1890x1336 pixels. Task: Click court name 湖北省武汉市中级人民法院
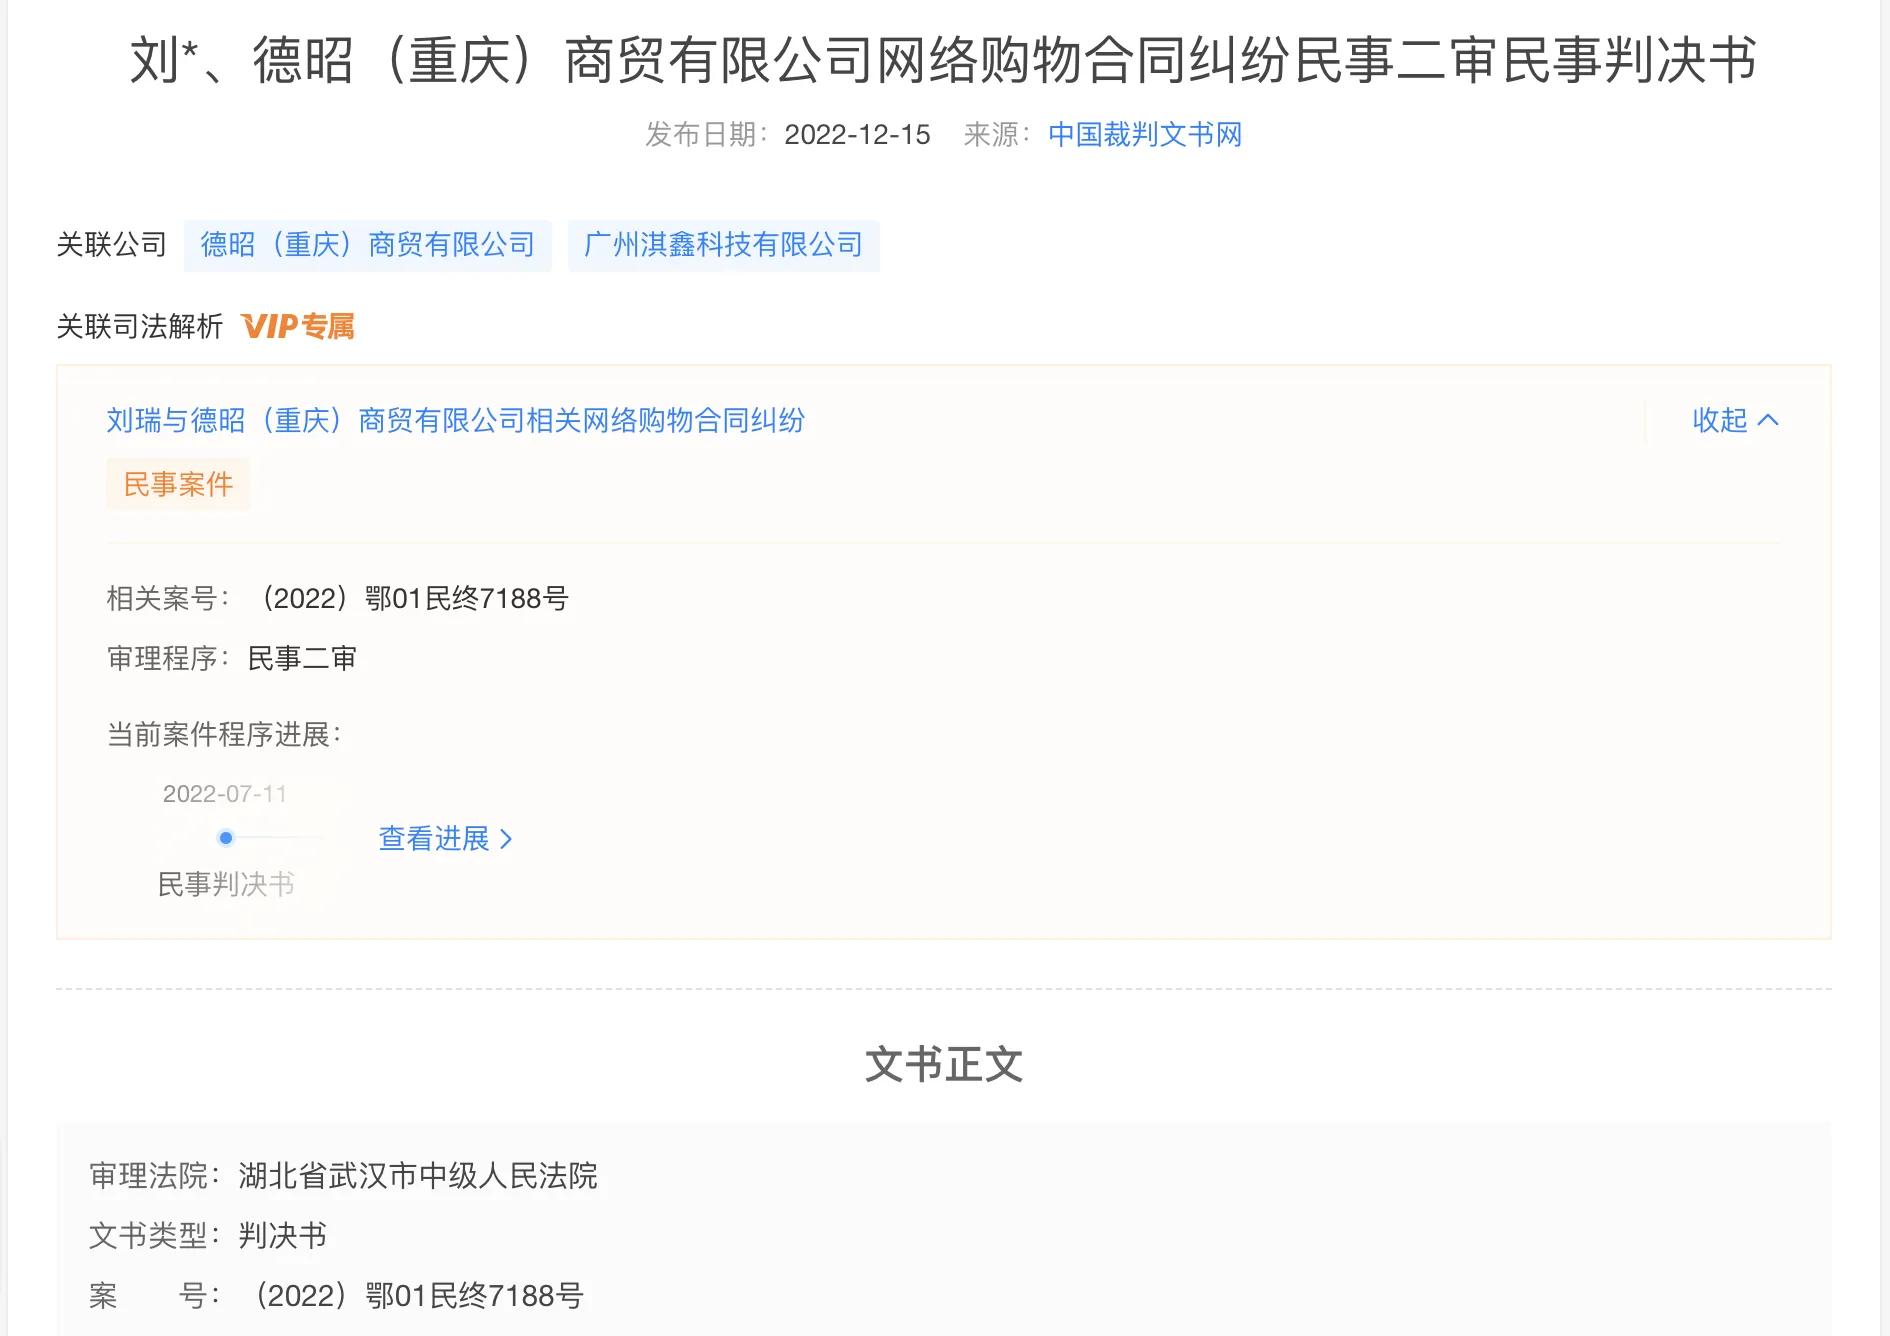coord(418,1175)
